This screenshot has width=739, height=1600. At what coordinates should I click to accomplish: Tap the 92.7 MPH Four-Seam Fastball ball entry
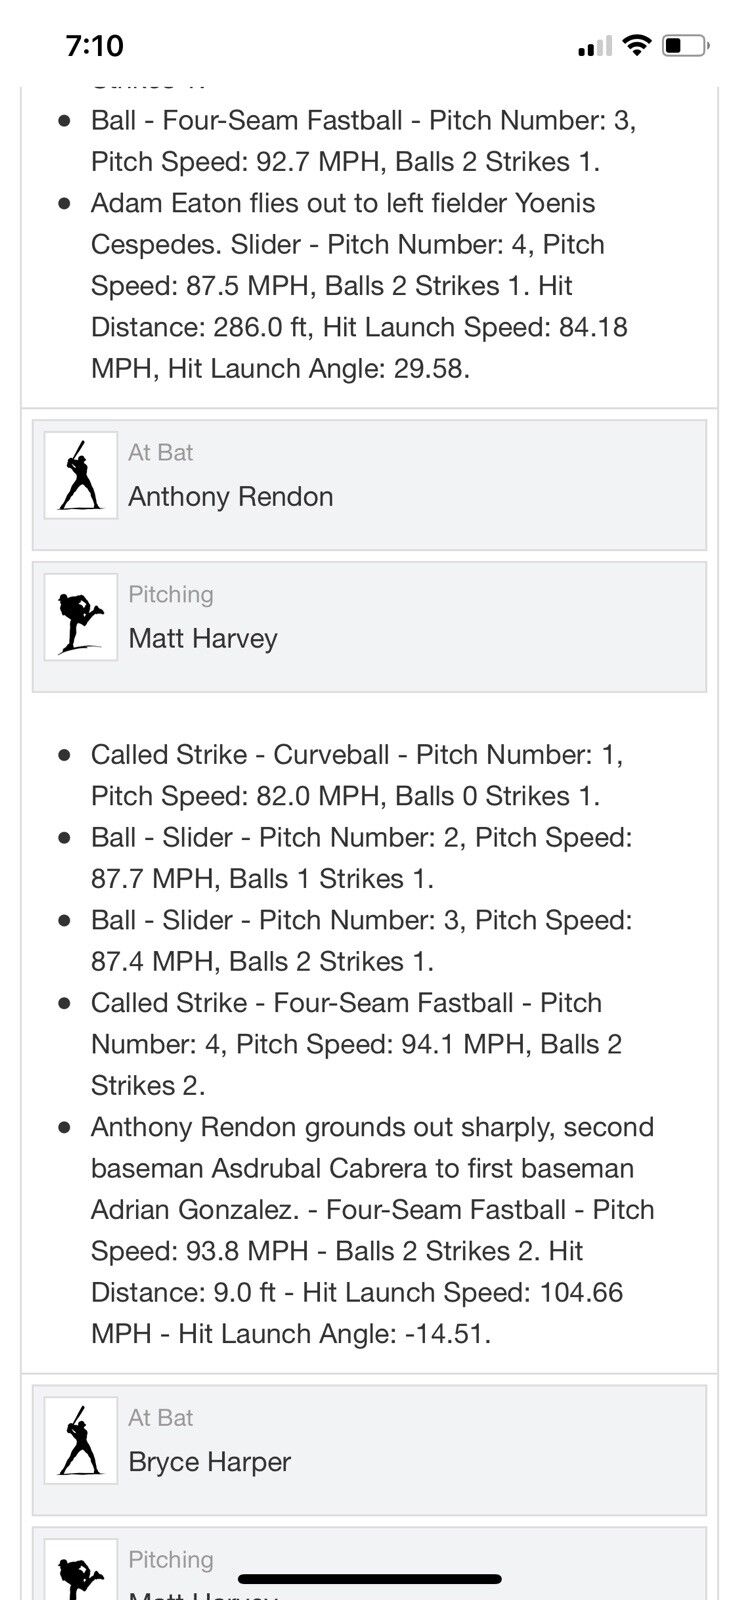coord(363,141)
